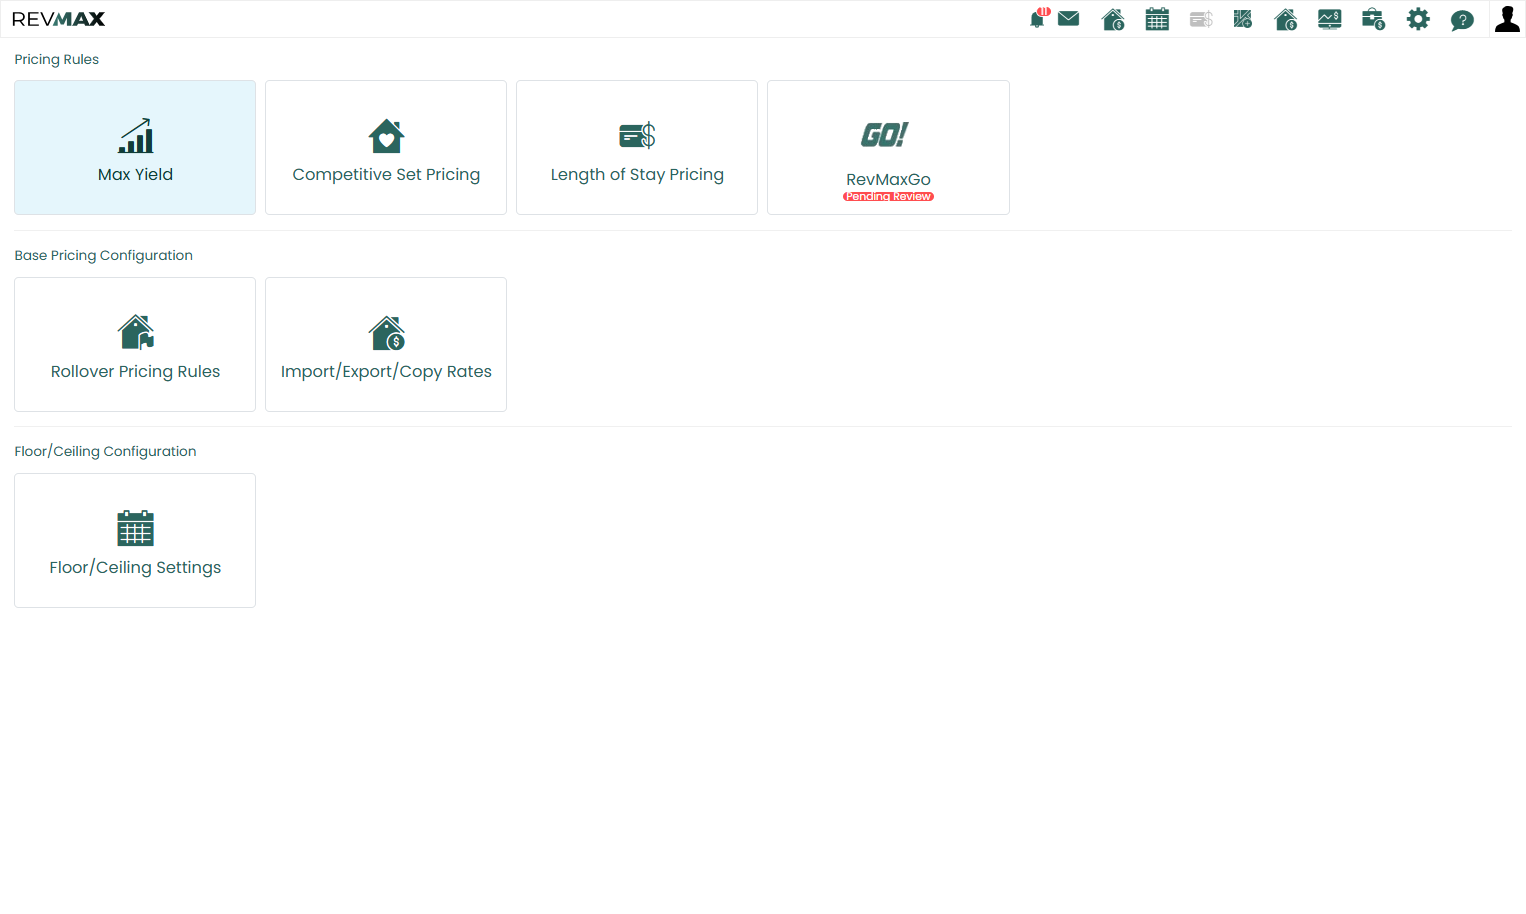Open the help question-mark bubble

1462,20
